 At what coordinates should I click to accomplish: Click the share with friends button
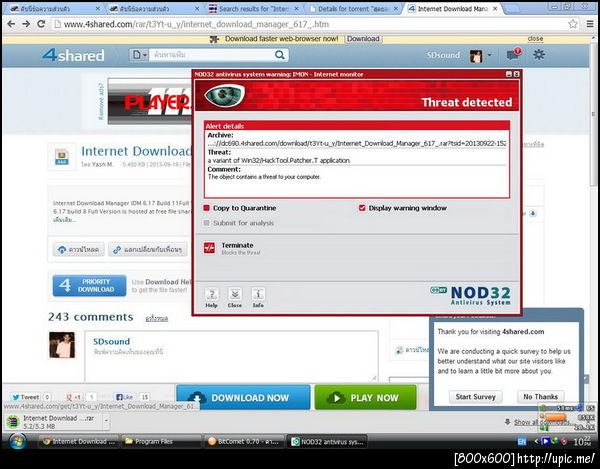[x=148, y=250]
